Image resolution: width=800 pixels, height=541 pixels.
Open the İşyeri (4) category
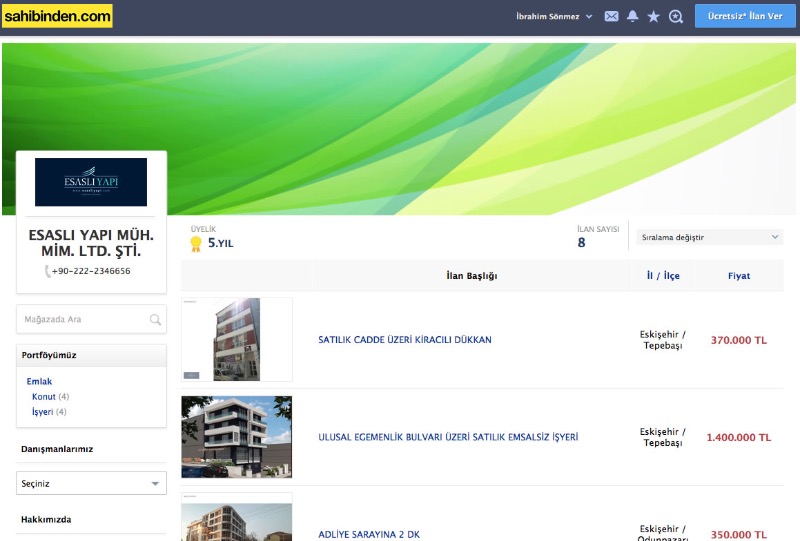(x=49, y=412)
